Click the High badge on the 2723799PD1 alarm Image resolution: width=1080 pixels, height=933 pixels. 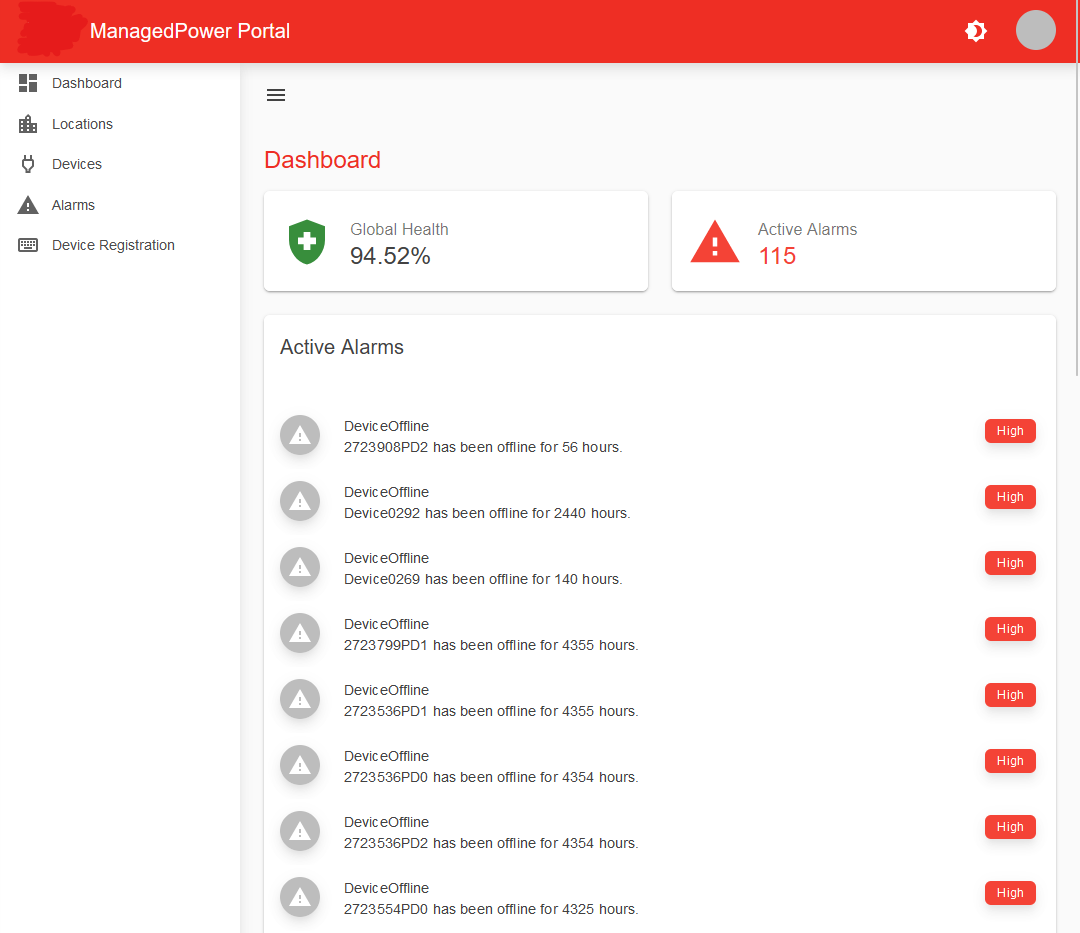click(1010, 629)
